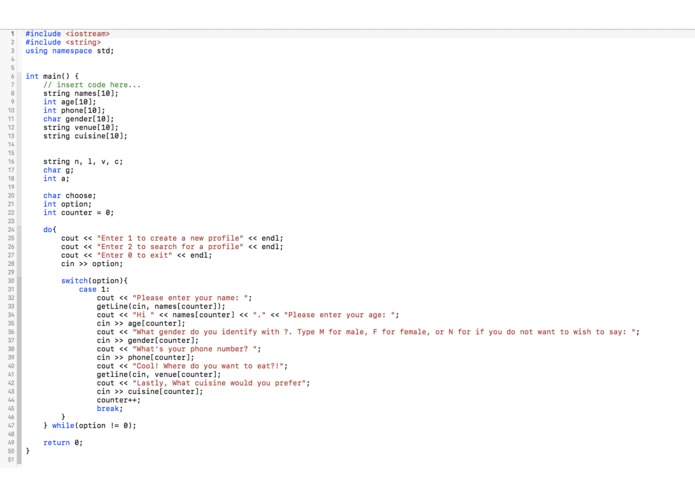
Task: Click 'What's your phone number?' string
Action: [195, 349]
